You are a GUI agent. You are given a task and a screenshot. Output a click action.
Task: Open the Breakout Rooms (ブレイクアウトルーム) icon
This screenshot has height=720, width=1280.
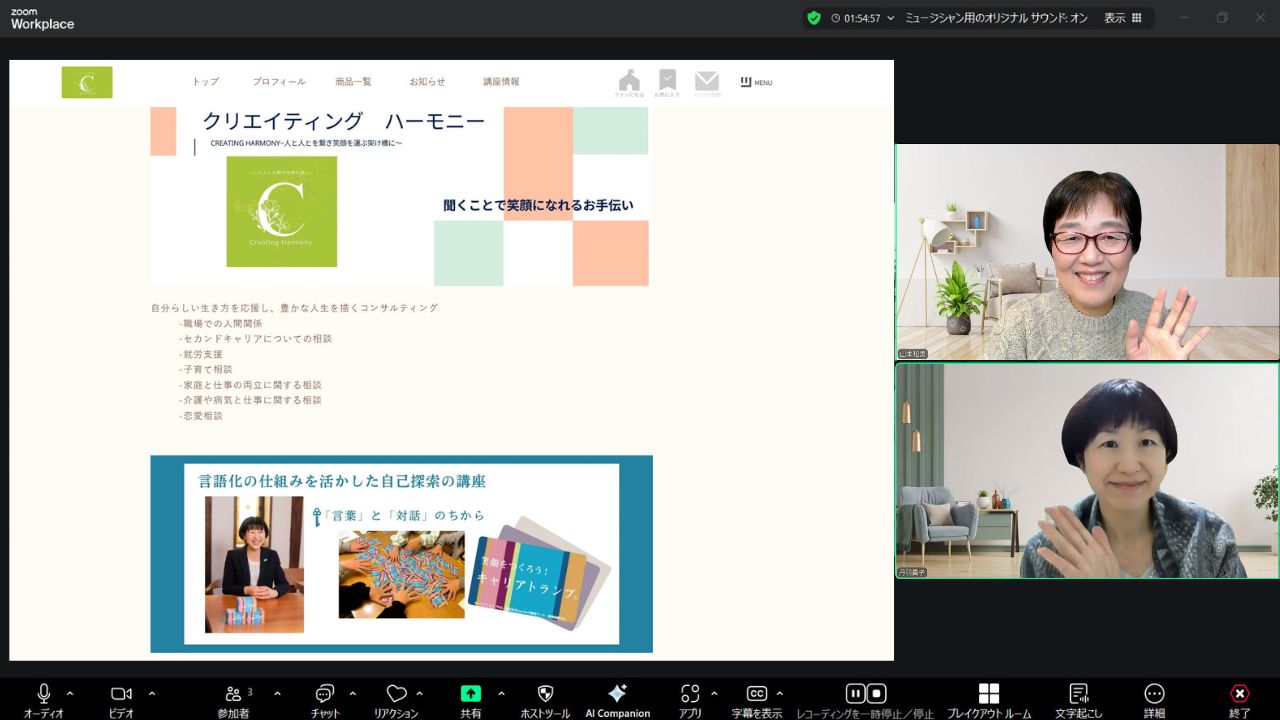[x=988, y=694]
